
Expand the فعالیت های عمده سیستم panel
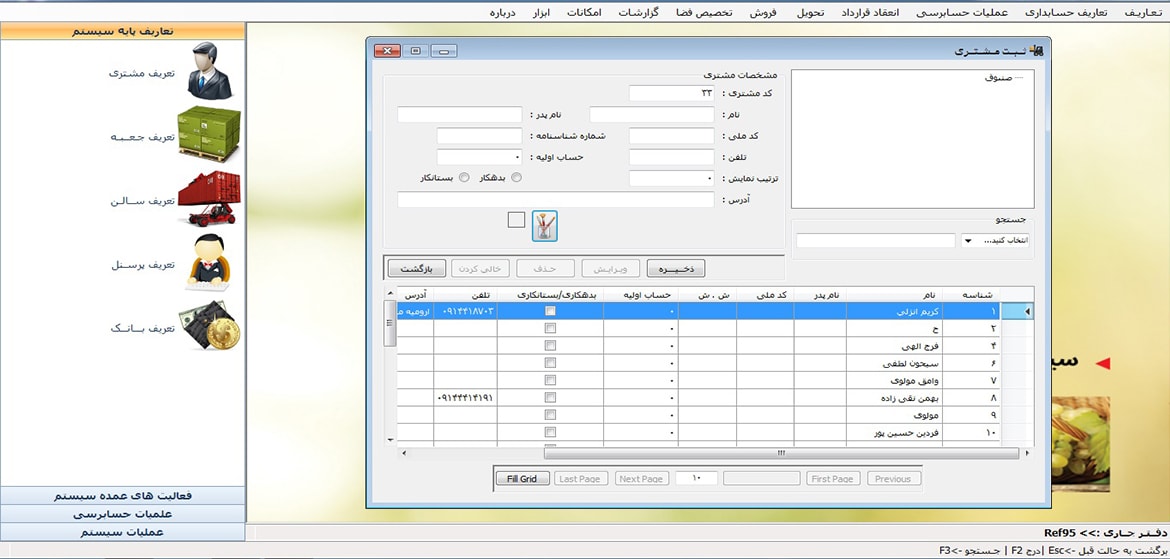pos(122,496)
